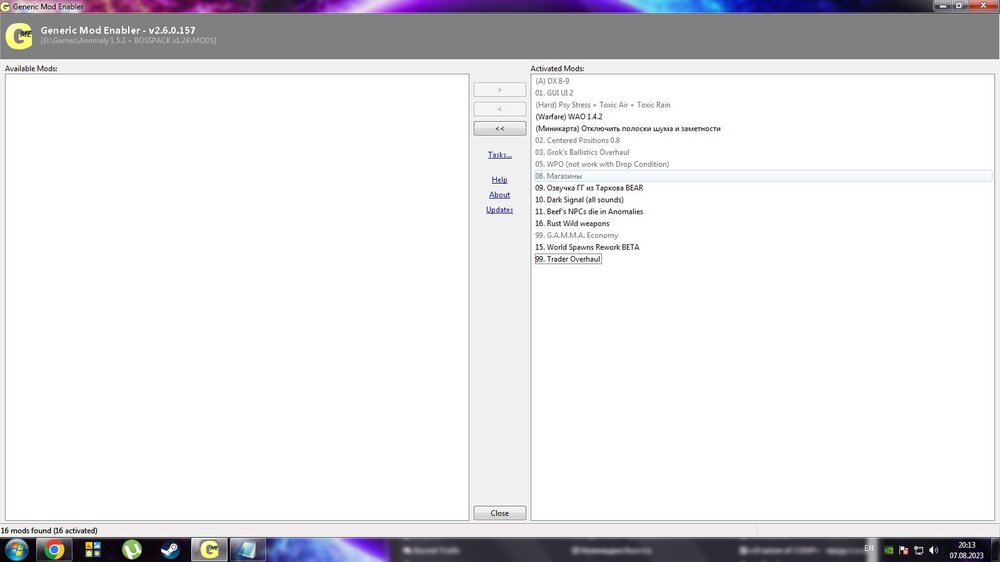
Task: Click the About link
Action: (499, 195)
